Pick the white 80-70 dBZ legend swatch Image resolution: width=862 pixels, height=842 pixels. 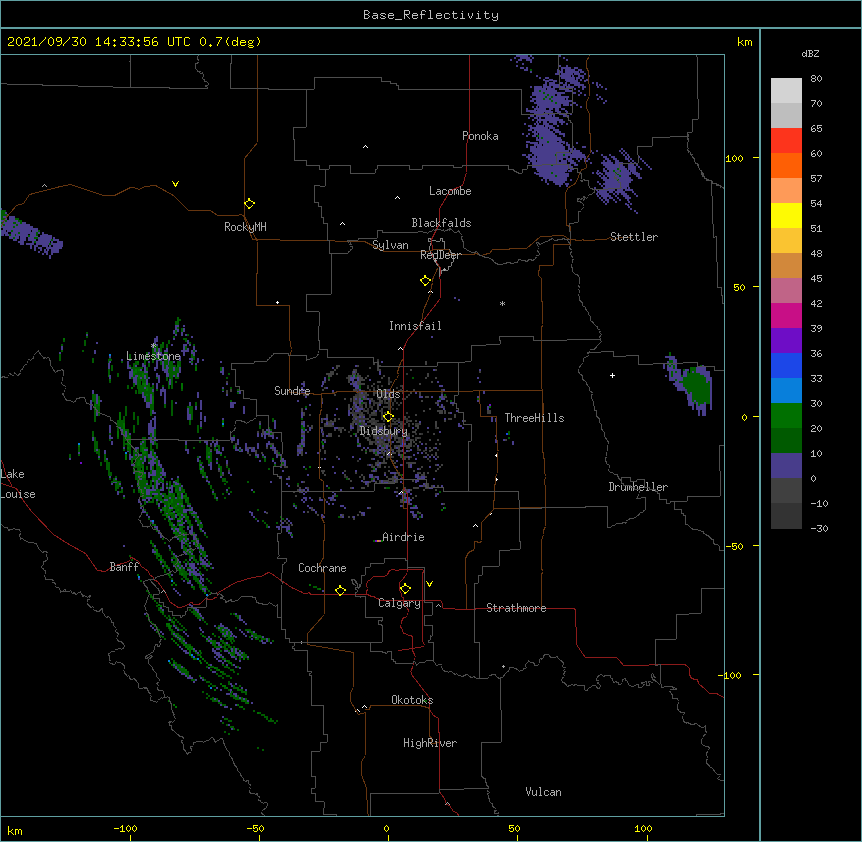(x=786, y=91)
